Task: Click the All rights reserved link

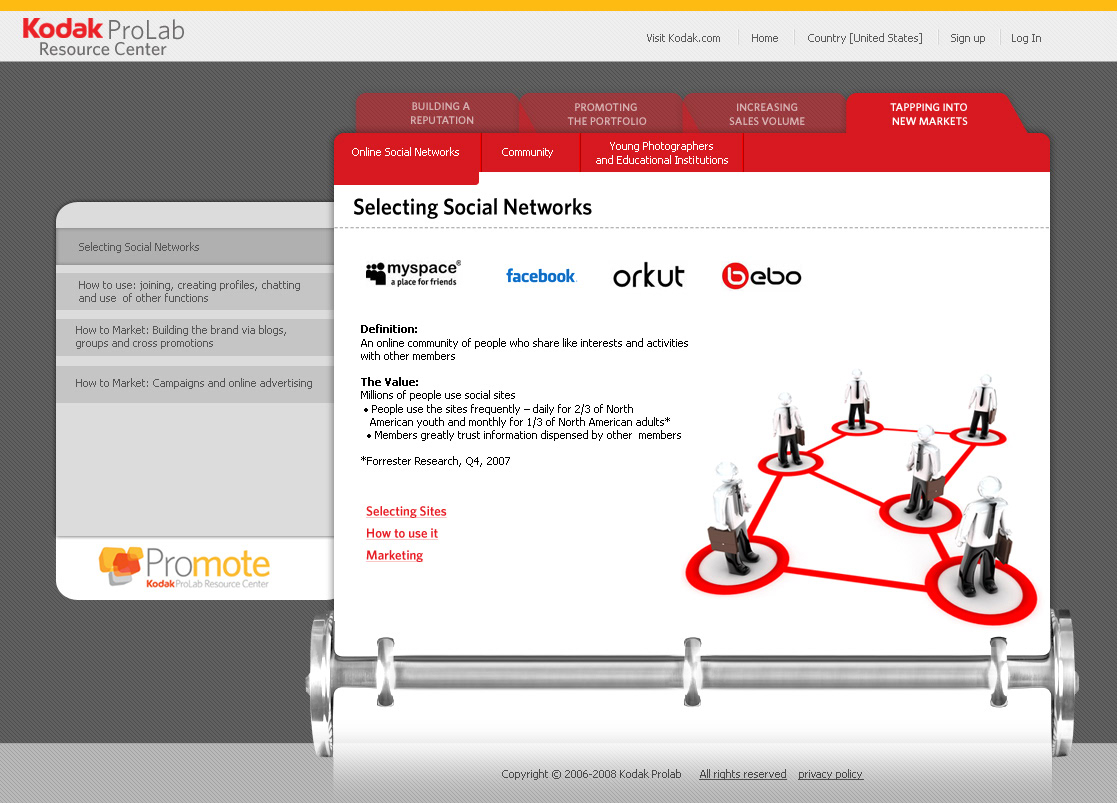Action: (743, 774)
